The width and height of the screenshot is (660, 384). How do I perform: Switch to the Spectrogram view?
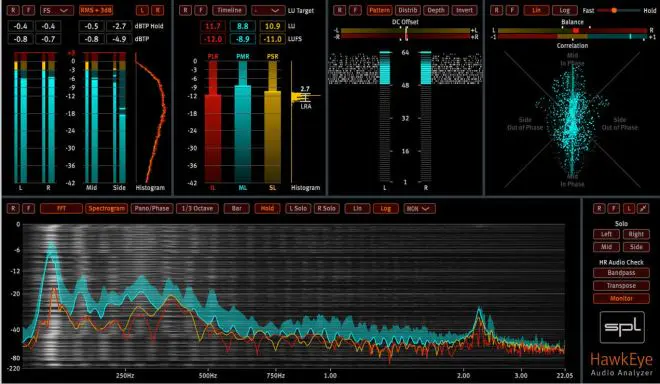(106, 208)
